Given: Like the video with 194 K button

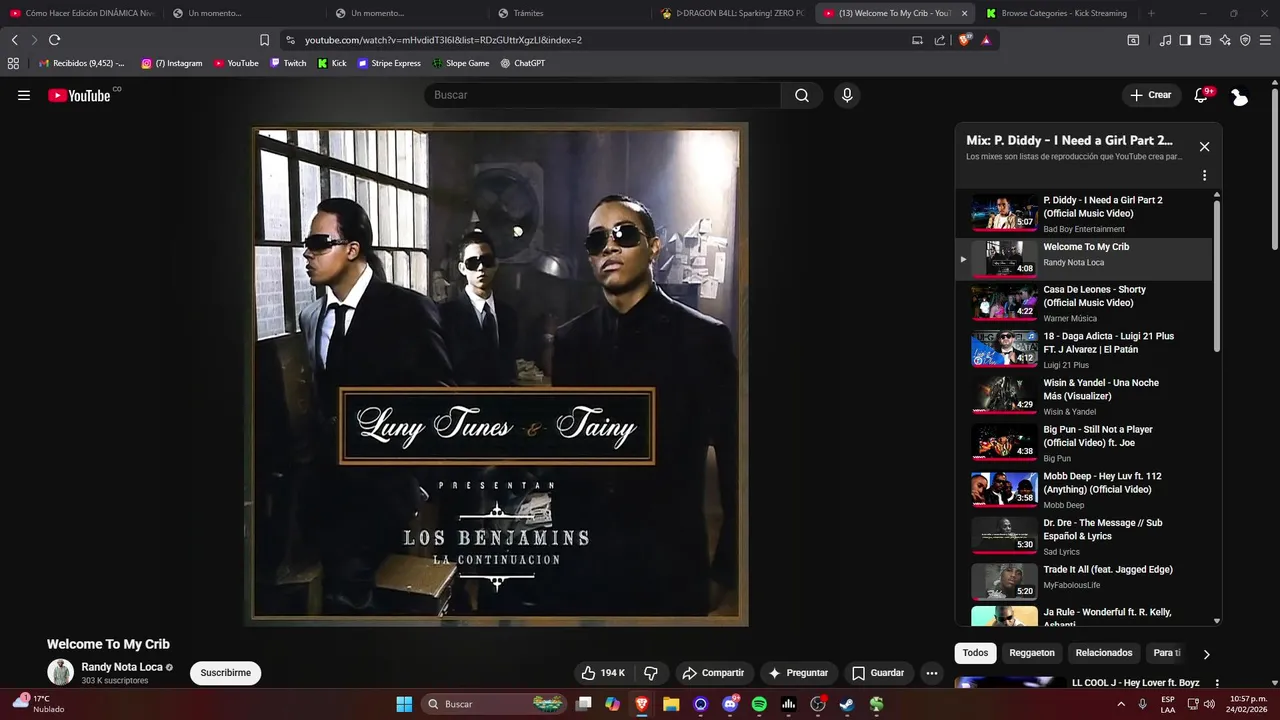Looking at the screenshot, I should [x=603, y=673].
